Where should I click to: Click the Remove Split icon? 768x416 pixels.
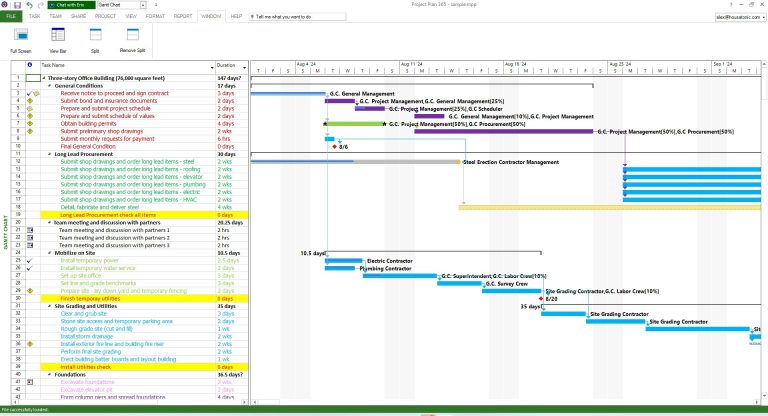133,34
